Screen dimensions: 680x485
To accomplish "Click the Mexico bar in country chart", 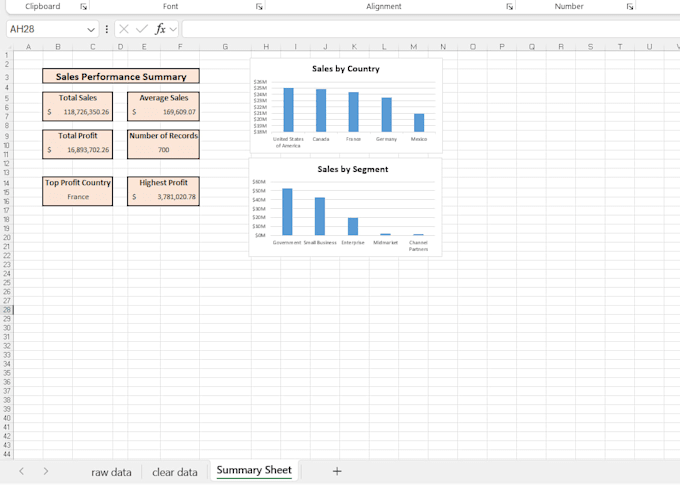I will [x=419, y=123].
